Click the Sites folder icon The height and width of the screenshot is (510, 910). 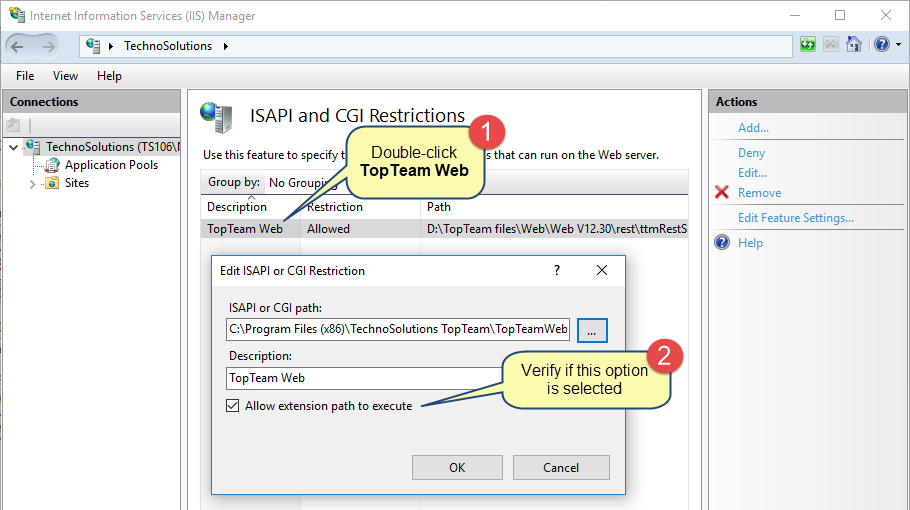pos(52,183)
